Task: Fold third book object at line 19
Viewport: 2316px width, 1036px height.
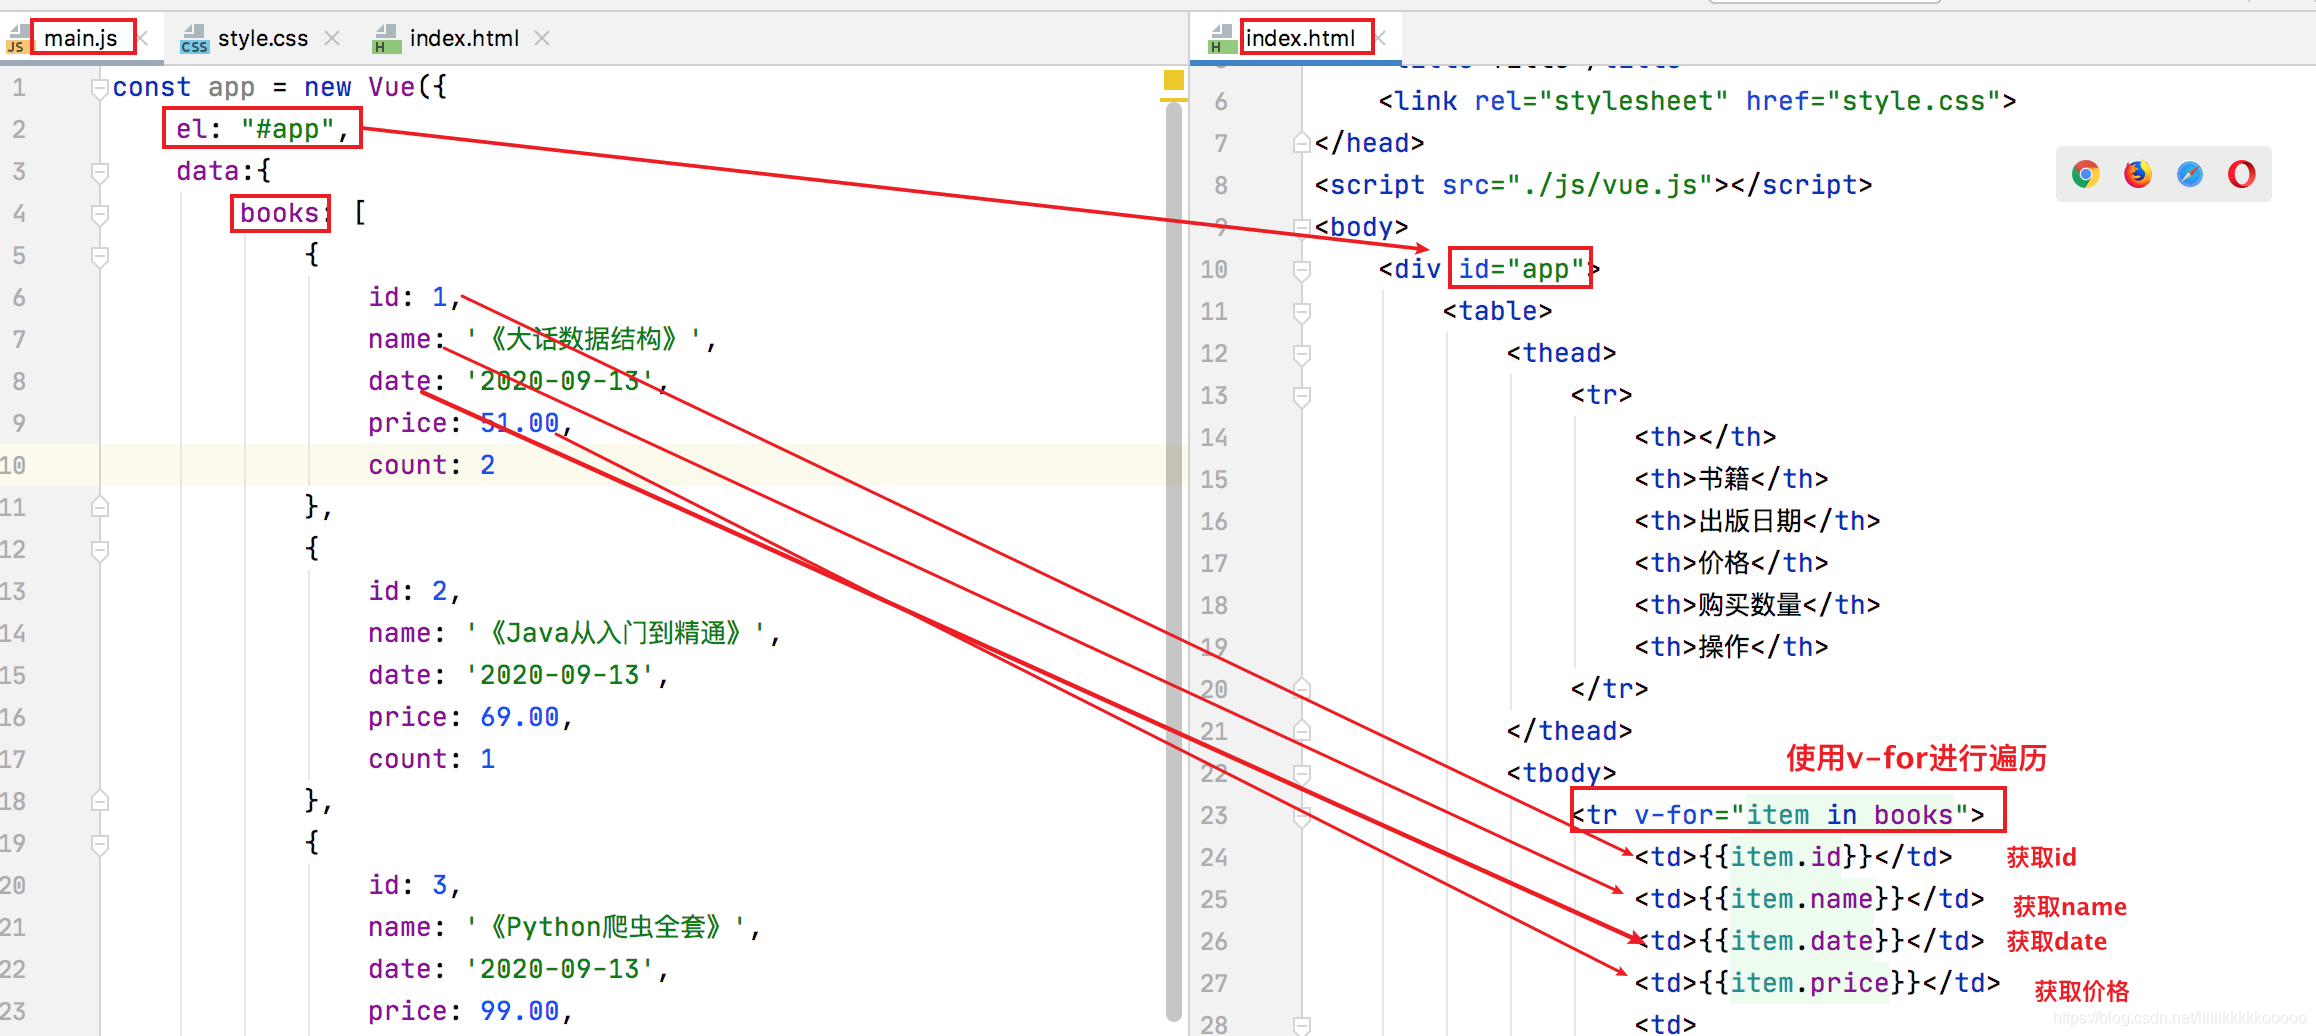Action: pos(99,844)
